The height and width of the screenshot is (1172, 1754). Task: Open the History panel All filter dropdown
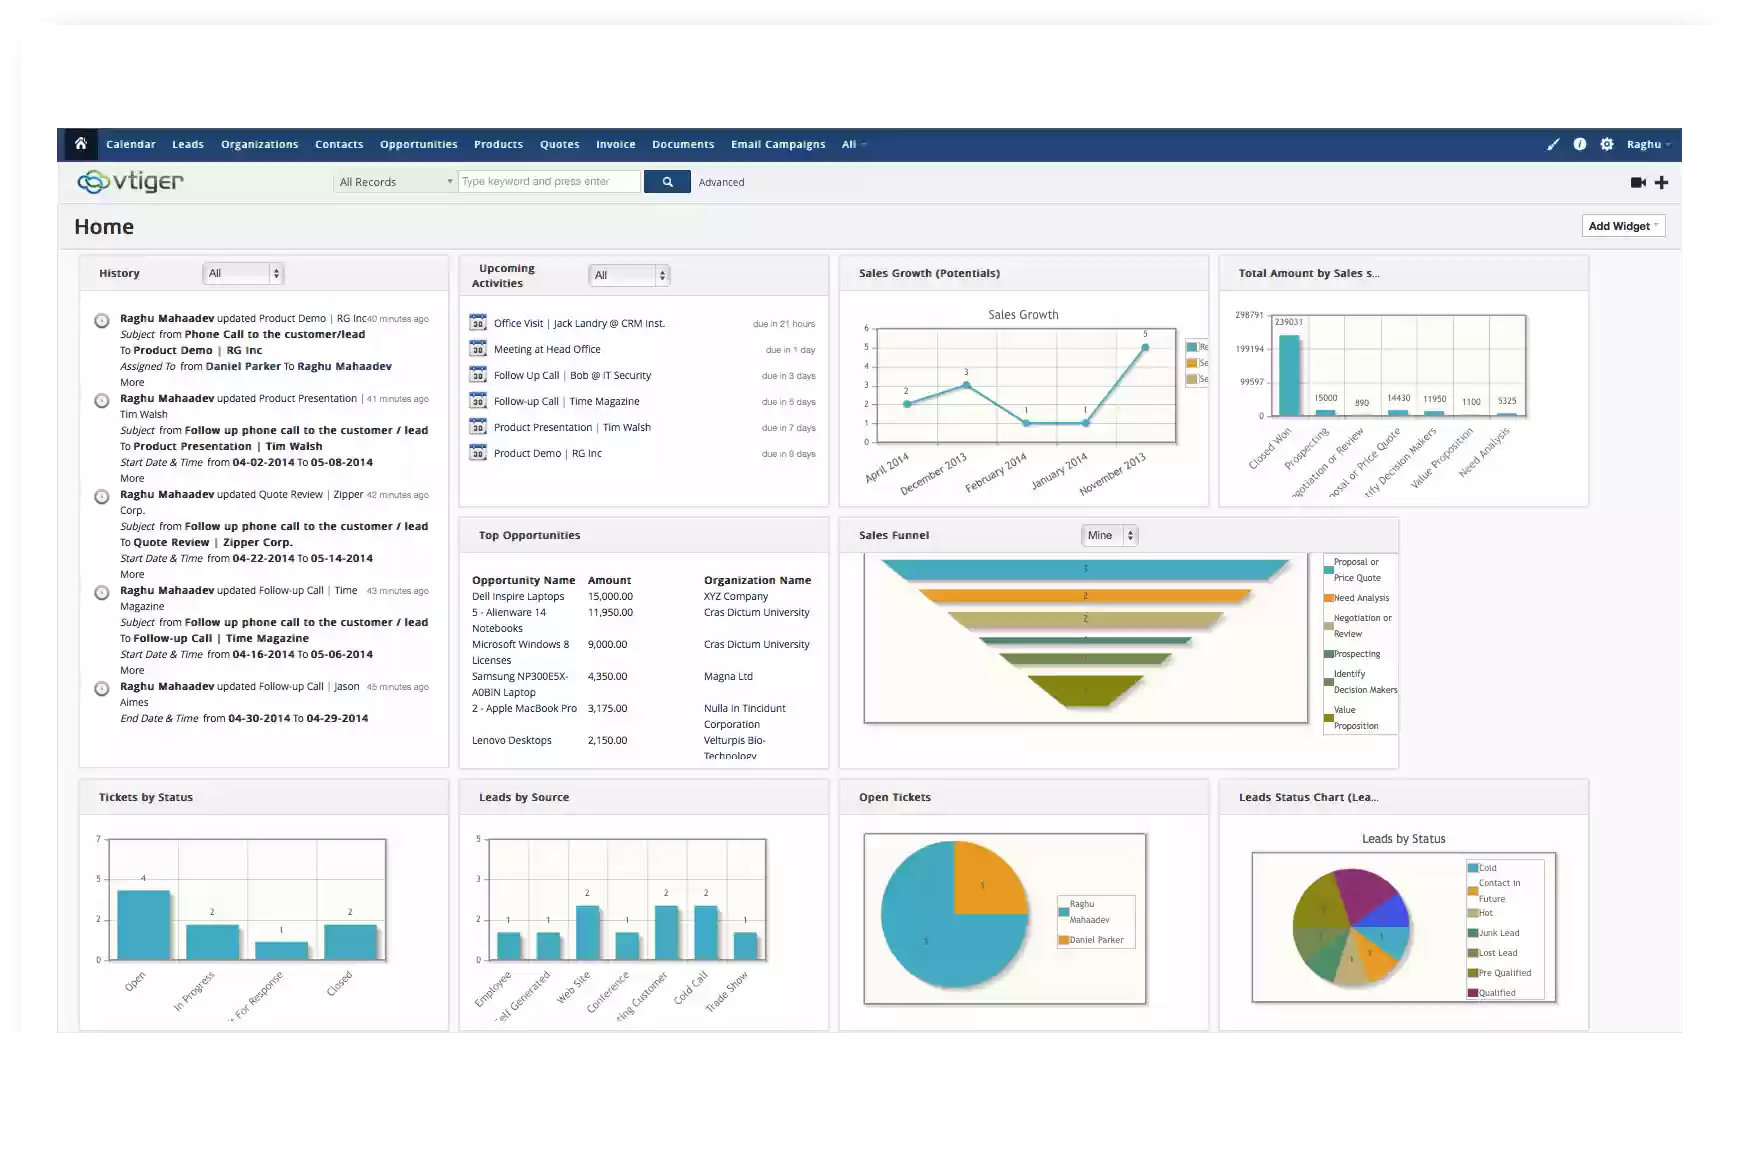242,272
